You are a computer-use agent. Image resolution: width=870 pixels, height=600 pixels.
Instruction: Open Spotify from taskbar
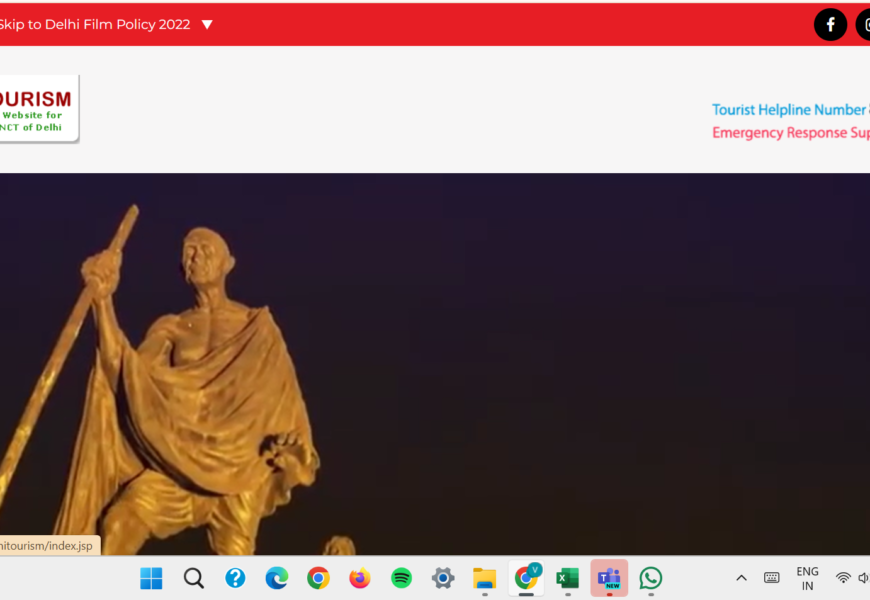(x=402, y=578)
